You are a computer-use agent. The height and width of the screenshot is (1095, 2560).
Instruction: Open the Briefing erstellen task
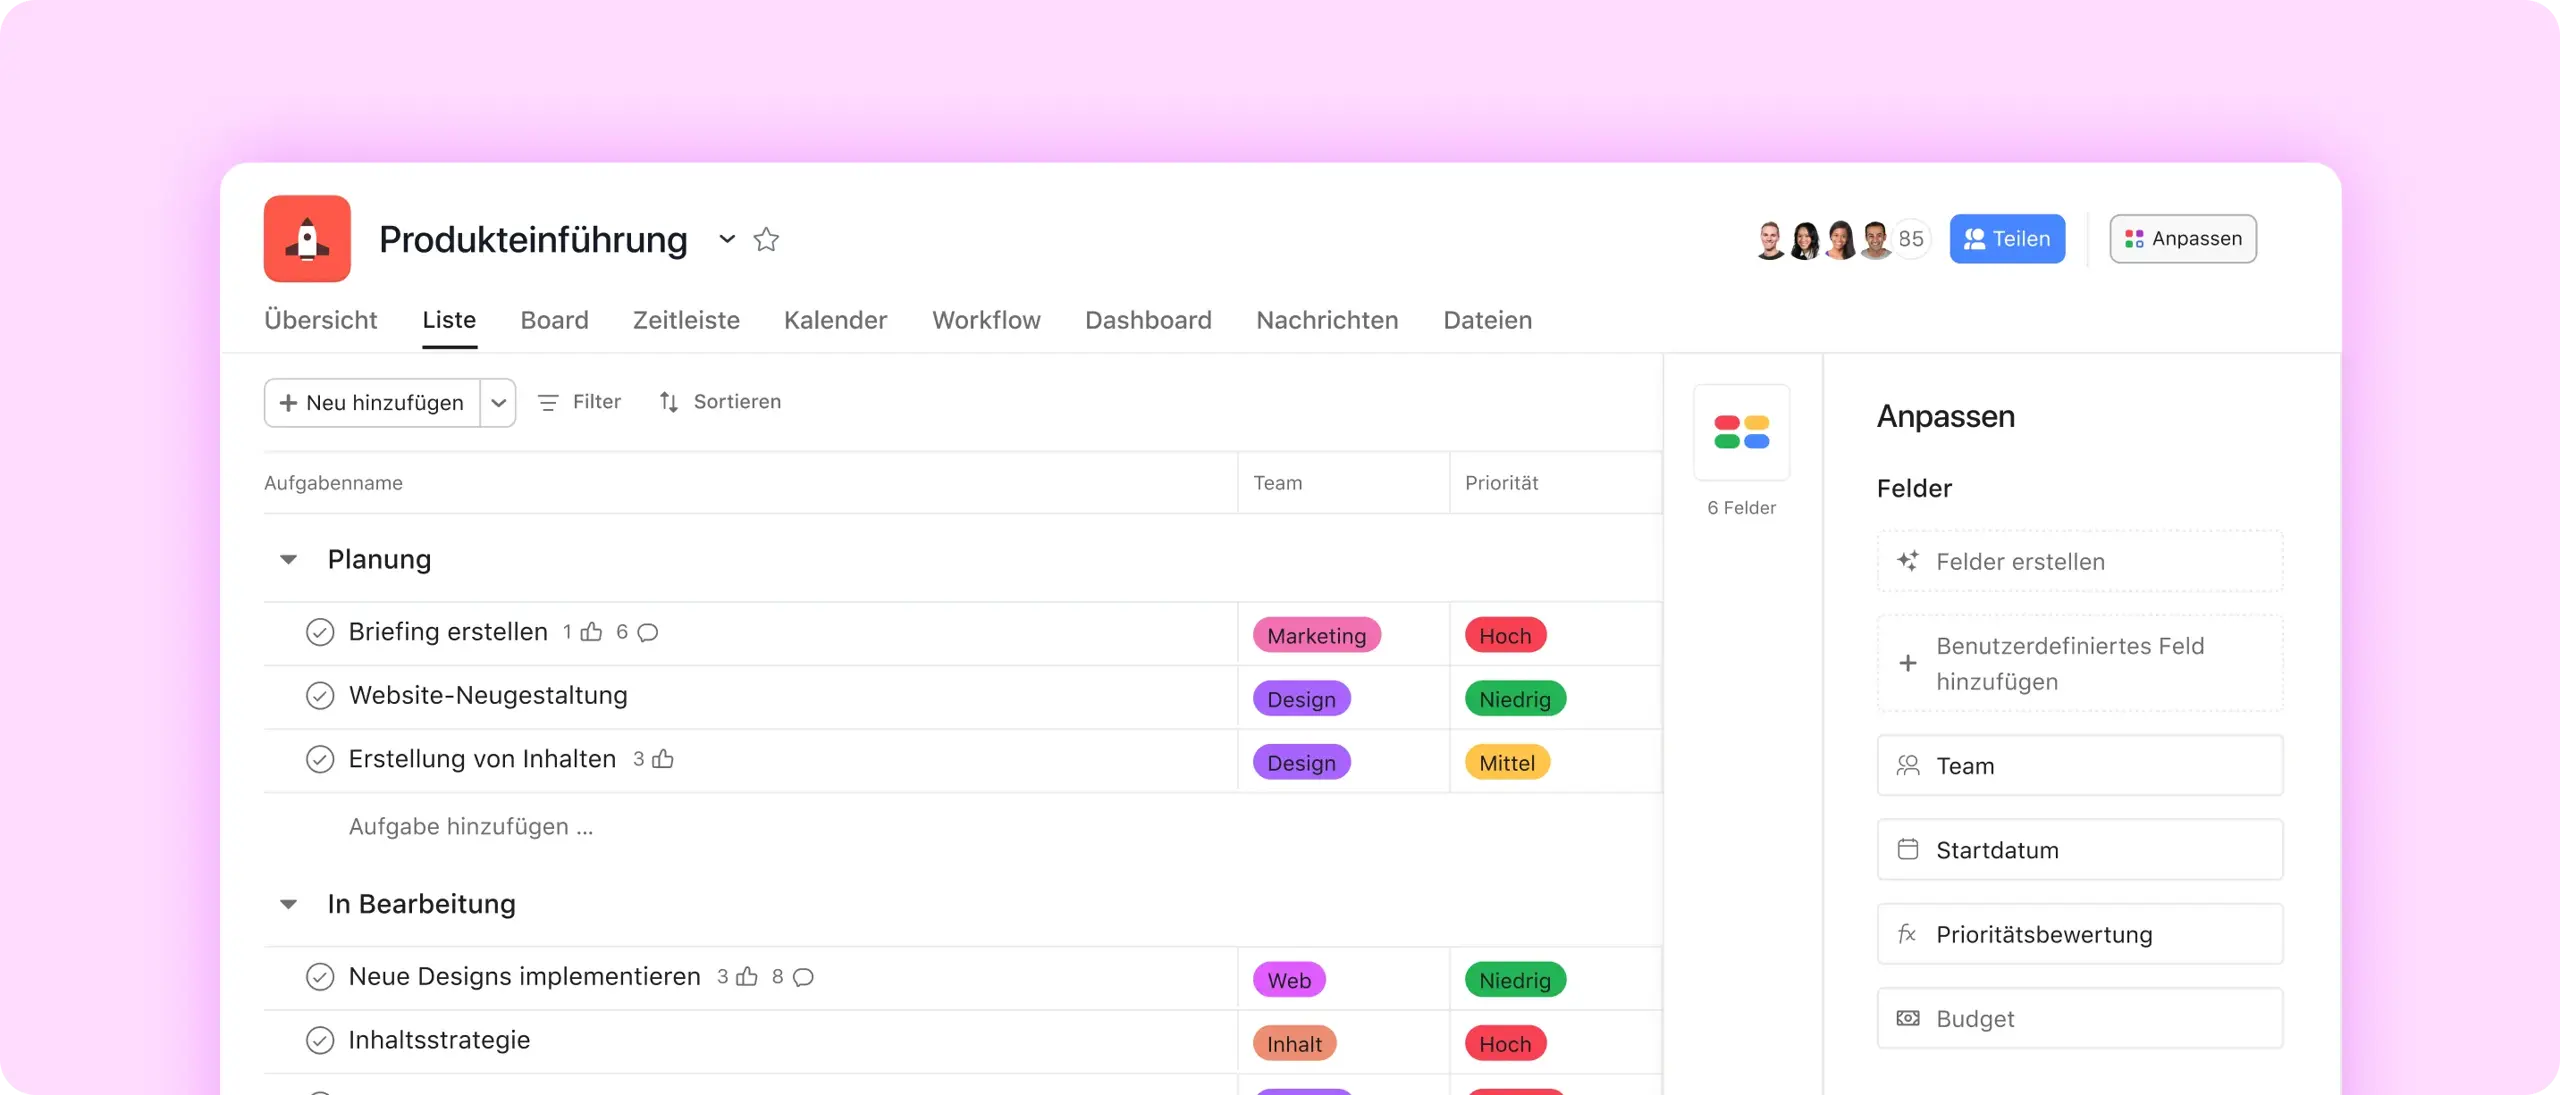coord(448,632)
